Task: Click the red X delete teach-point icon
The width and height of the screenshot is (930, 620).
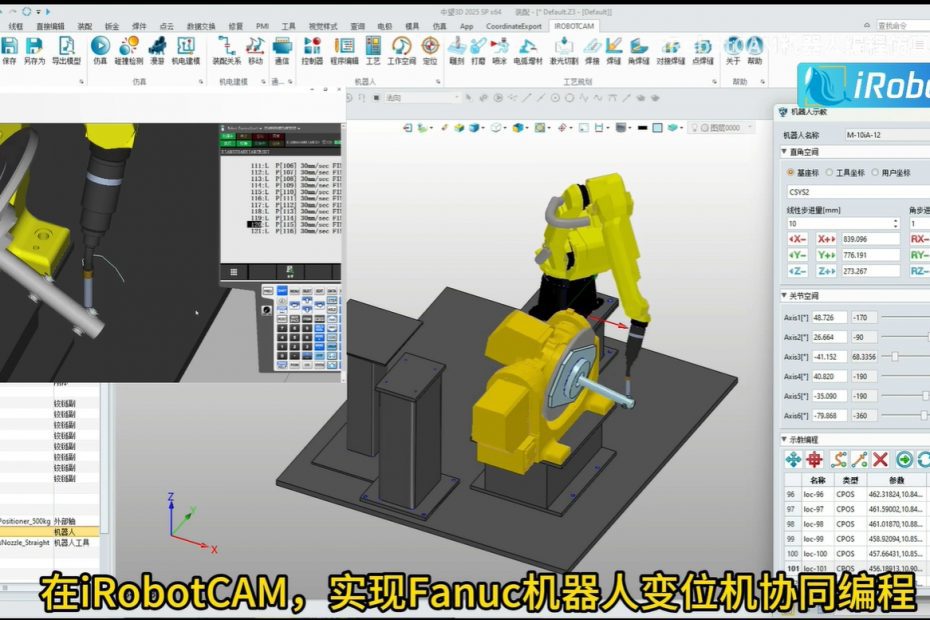Action: coord(881,459)
